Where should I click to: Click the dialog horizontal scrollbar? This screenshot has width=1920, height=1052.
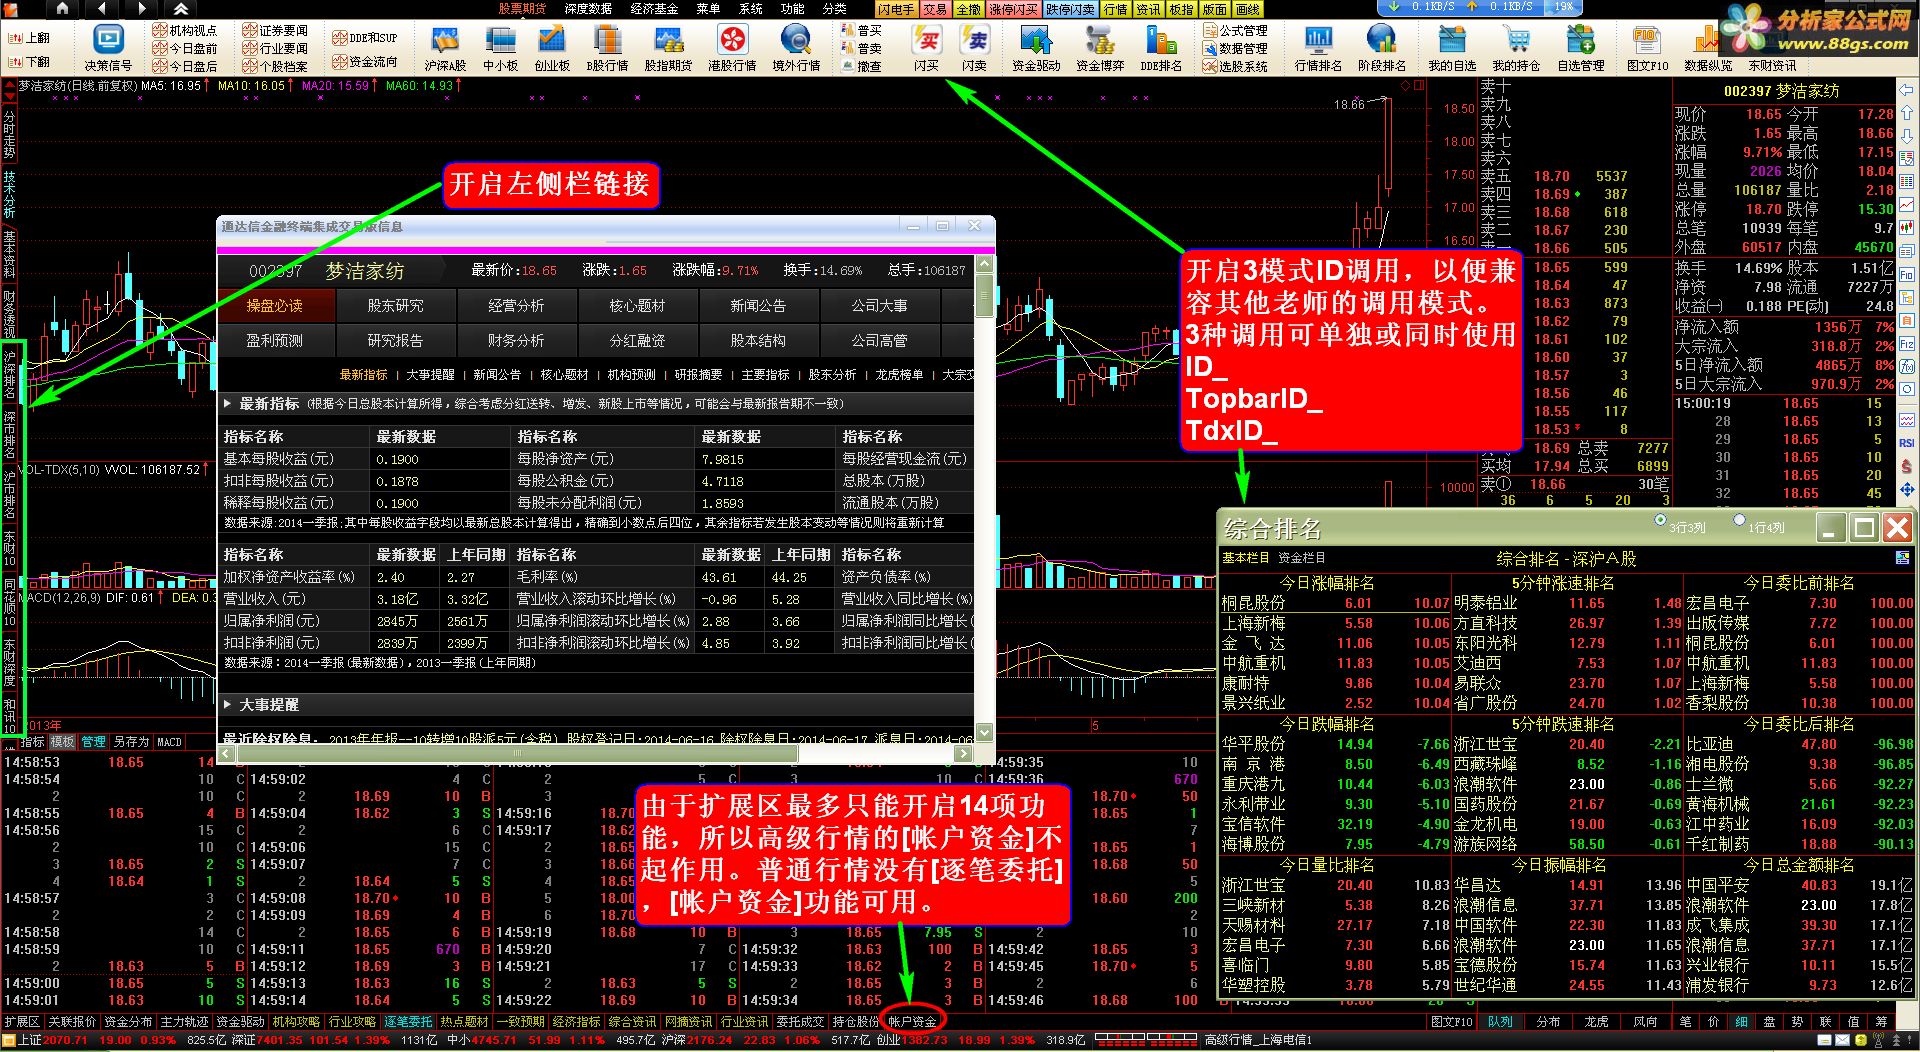pos(516,753)
